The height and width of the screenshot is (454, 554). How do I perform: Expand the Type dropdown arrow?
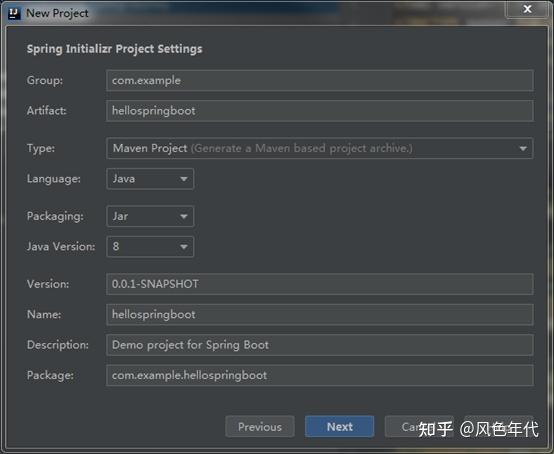click(x=523, y=149)
